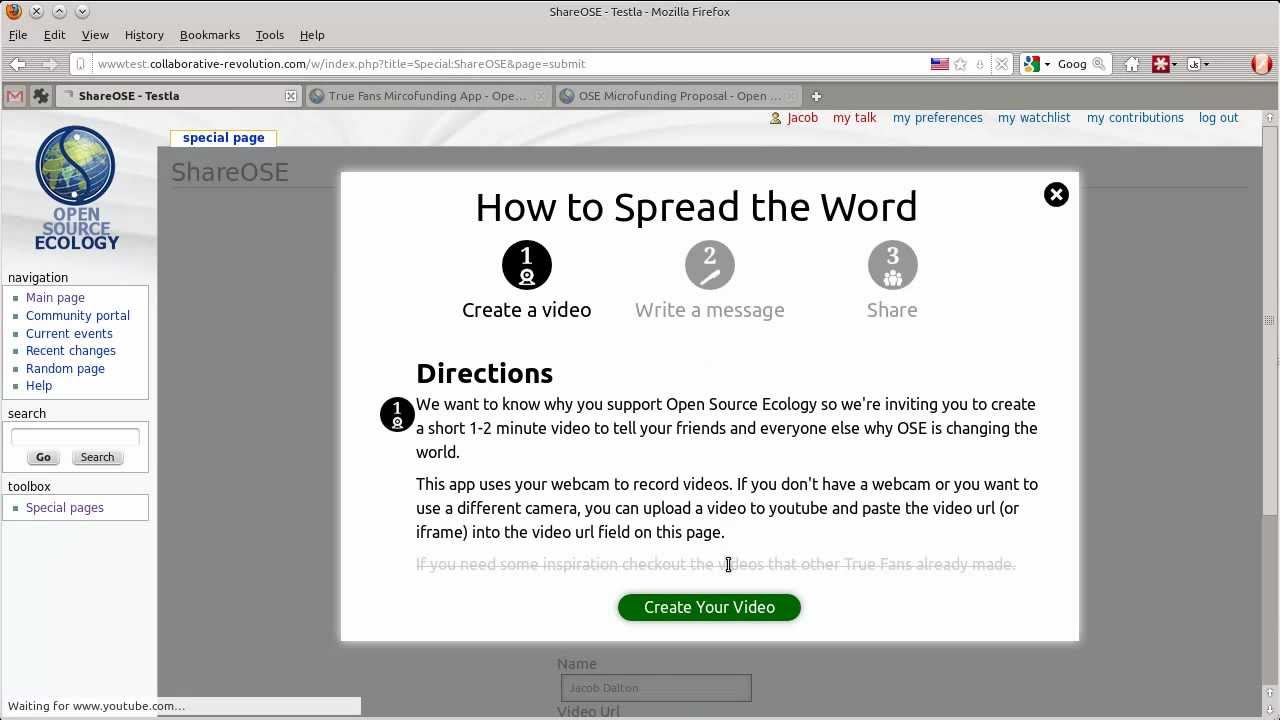Open the Bookmarks menu
This screenshot has width=1280, height=720.
(210, 35)
